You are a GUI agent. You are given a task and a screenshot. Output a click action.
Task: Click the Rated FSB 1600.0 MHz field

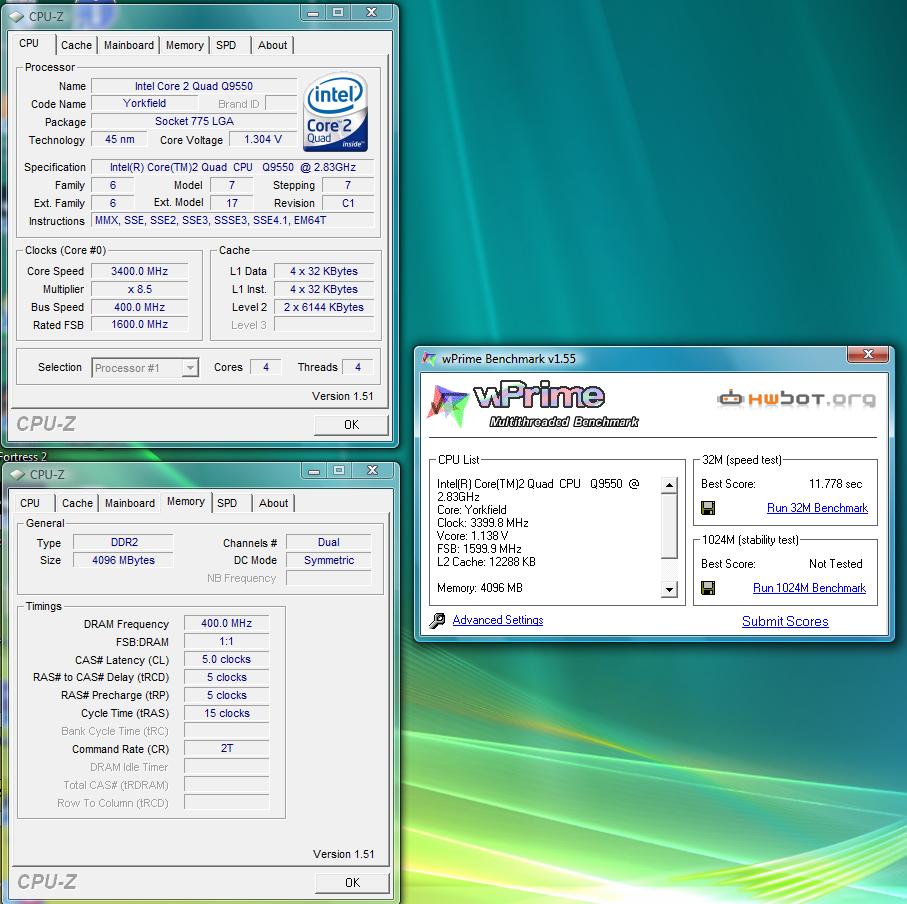pos(139,324)
